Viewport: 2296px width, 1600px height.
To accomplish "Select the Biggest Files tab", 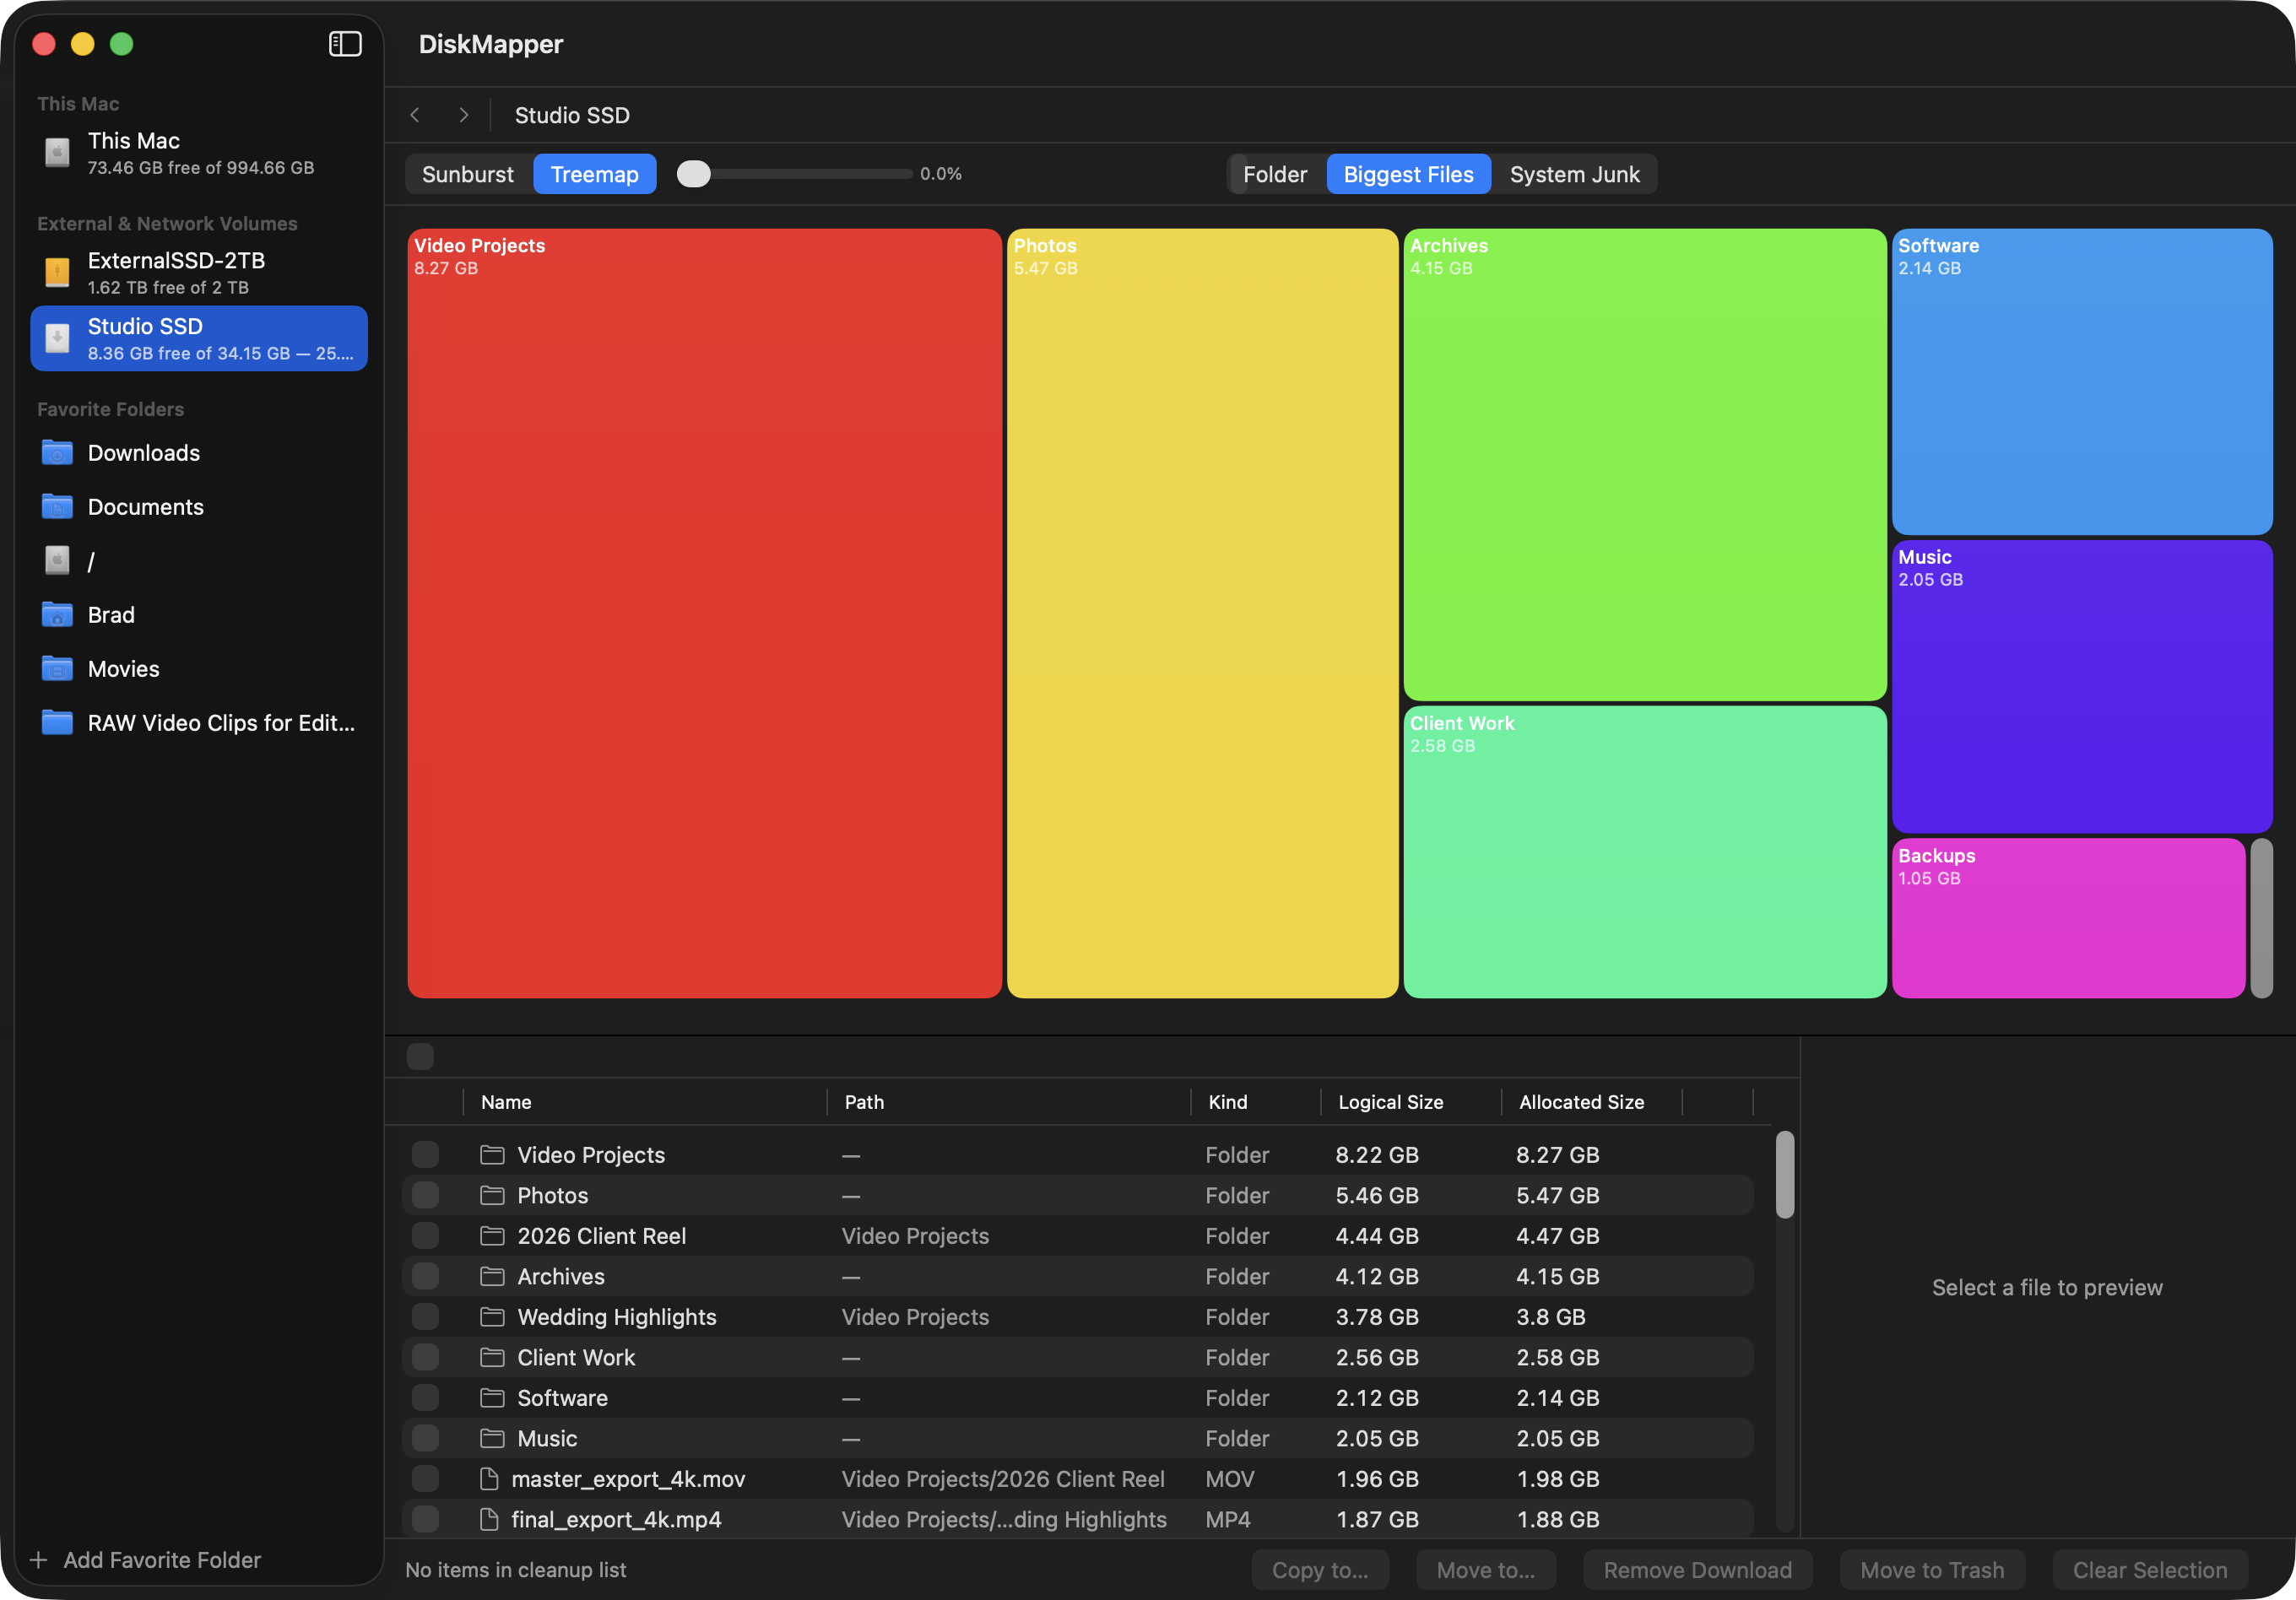I will [1408, 174].
